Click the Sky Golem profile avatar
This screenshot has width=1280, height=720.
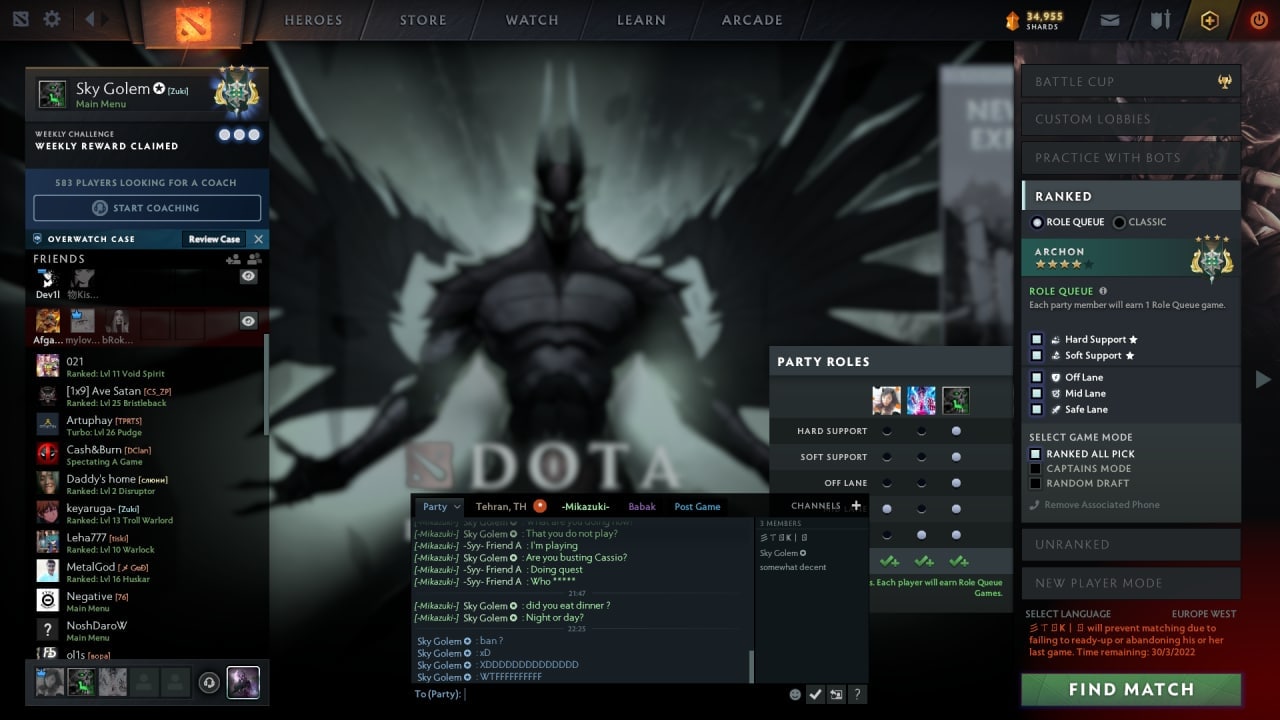coord(53,94)
